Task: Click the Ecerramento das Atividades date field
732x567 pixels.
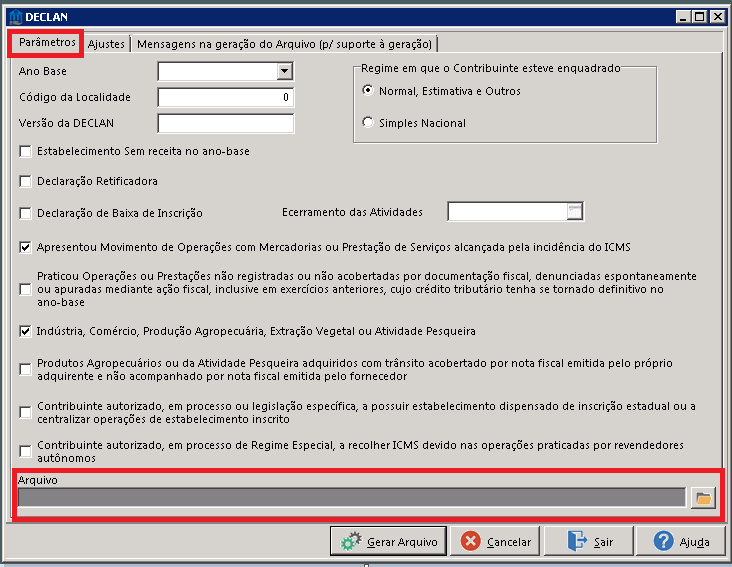Action: [x=507, y=211]
